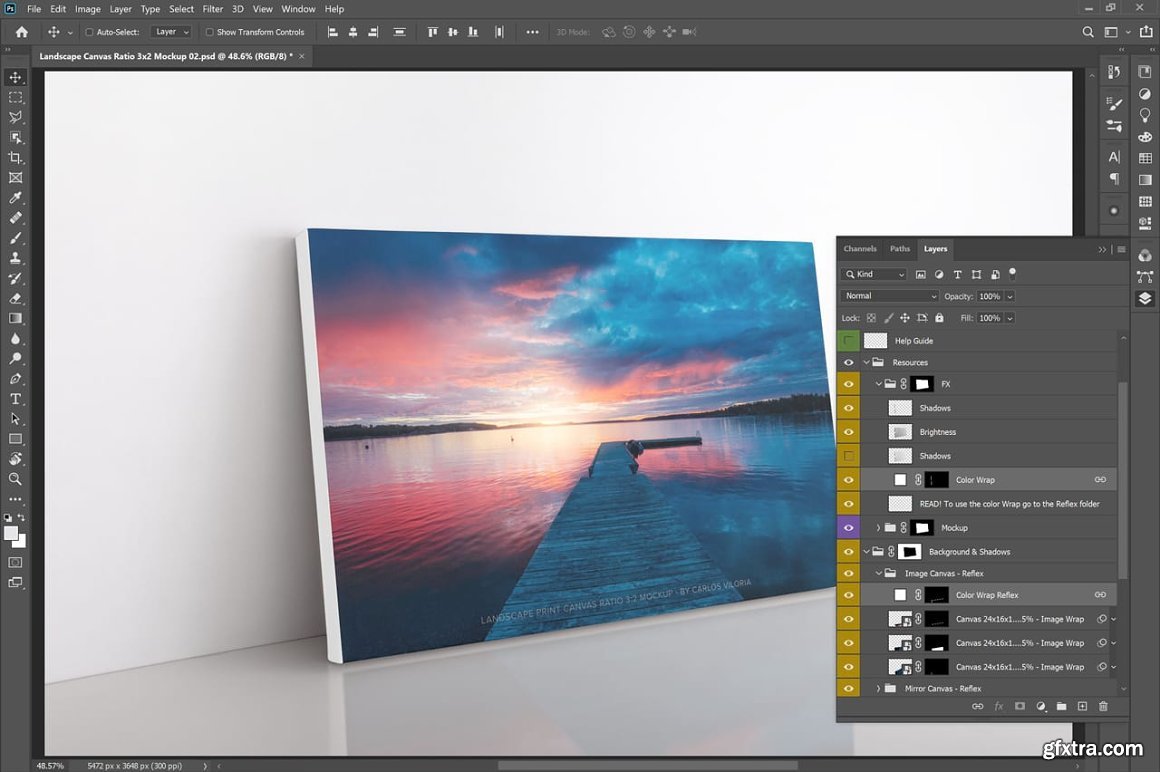Open the Filter menu
The width and height of the screenshot is (1160, 772).
coord(213,9)
